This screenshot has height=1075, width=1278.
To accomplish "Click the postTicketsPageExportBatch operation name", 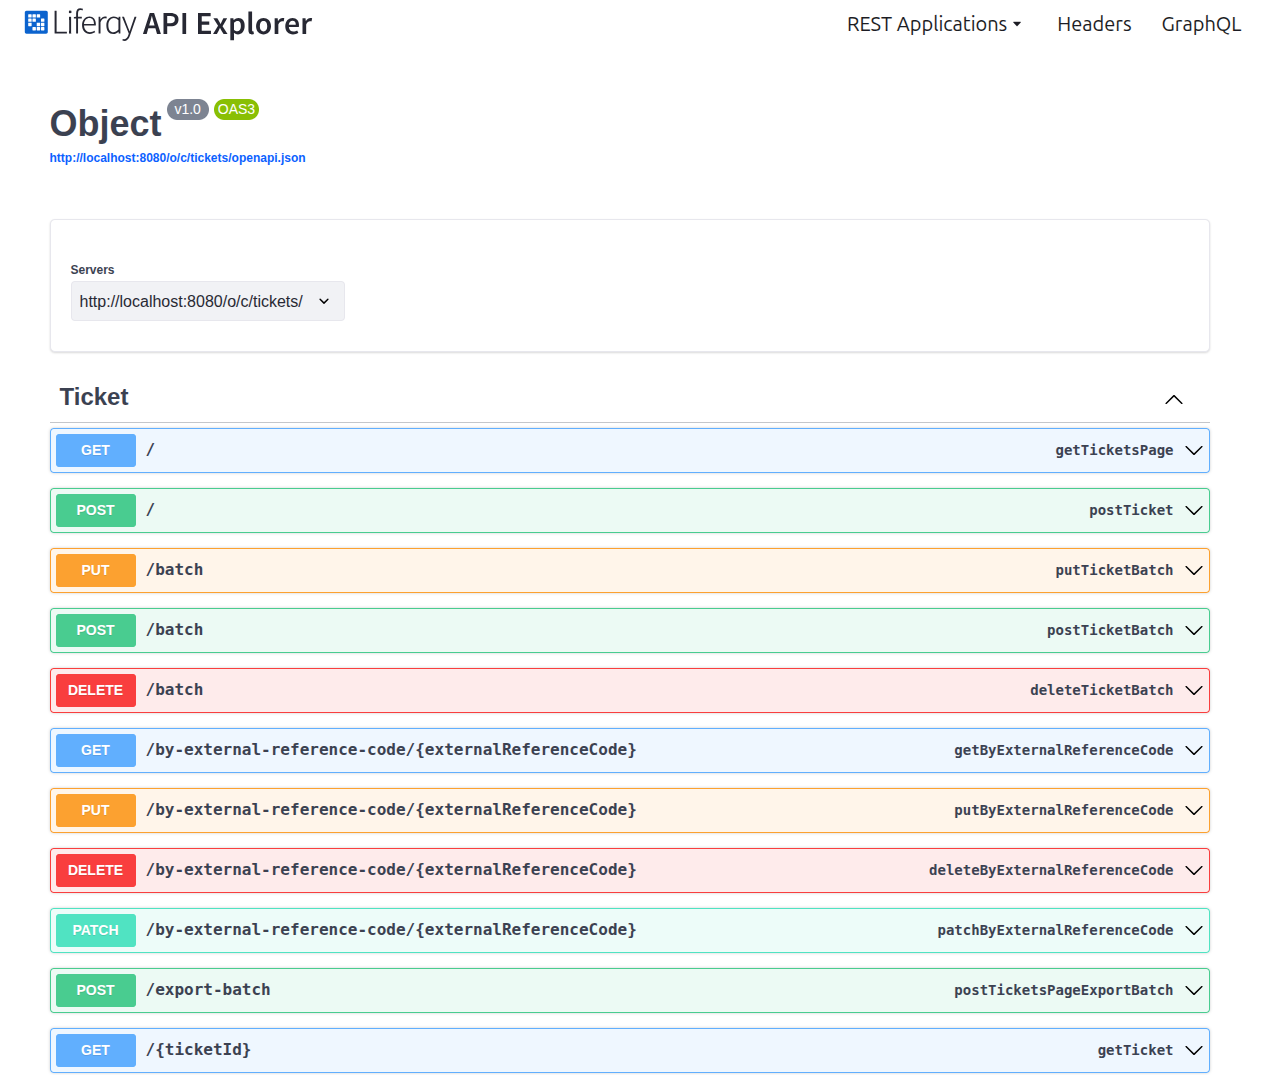I will [1063, 990].
